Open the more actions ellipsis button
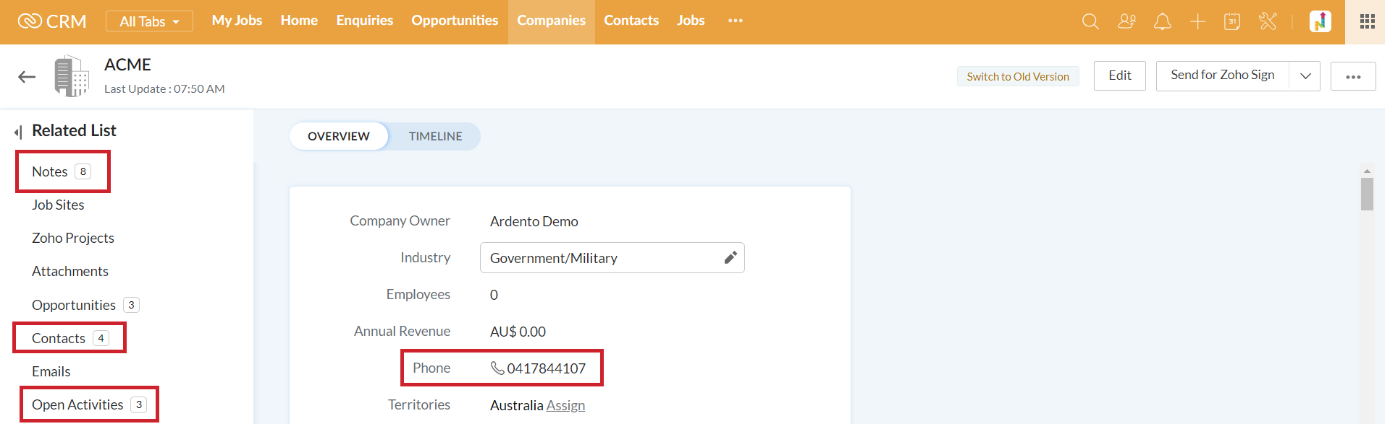 point(1354,77)
